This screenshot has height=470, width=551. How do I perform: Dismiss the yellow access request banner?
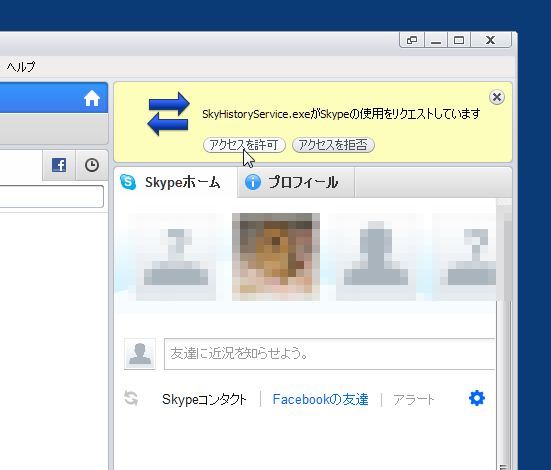(x=497, y=97)
